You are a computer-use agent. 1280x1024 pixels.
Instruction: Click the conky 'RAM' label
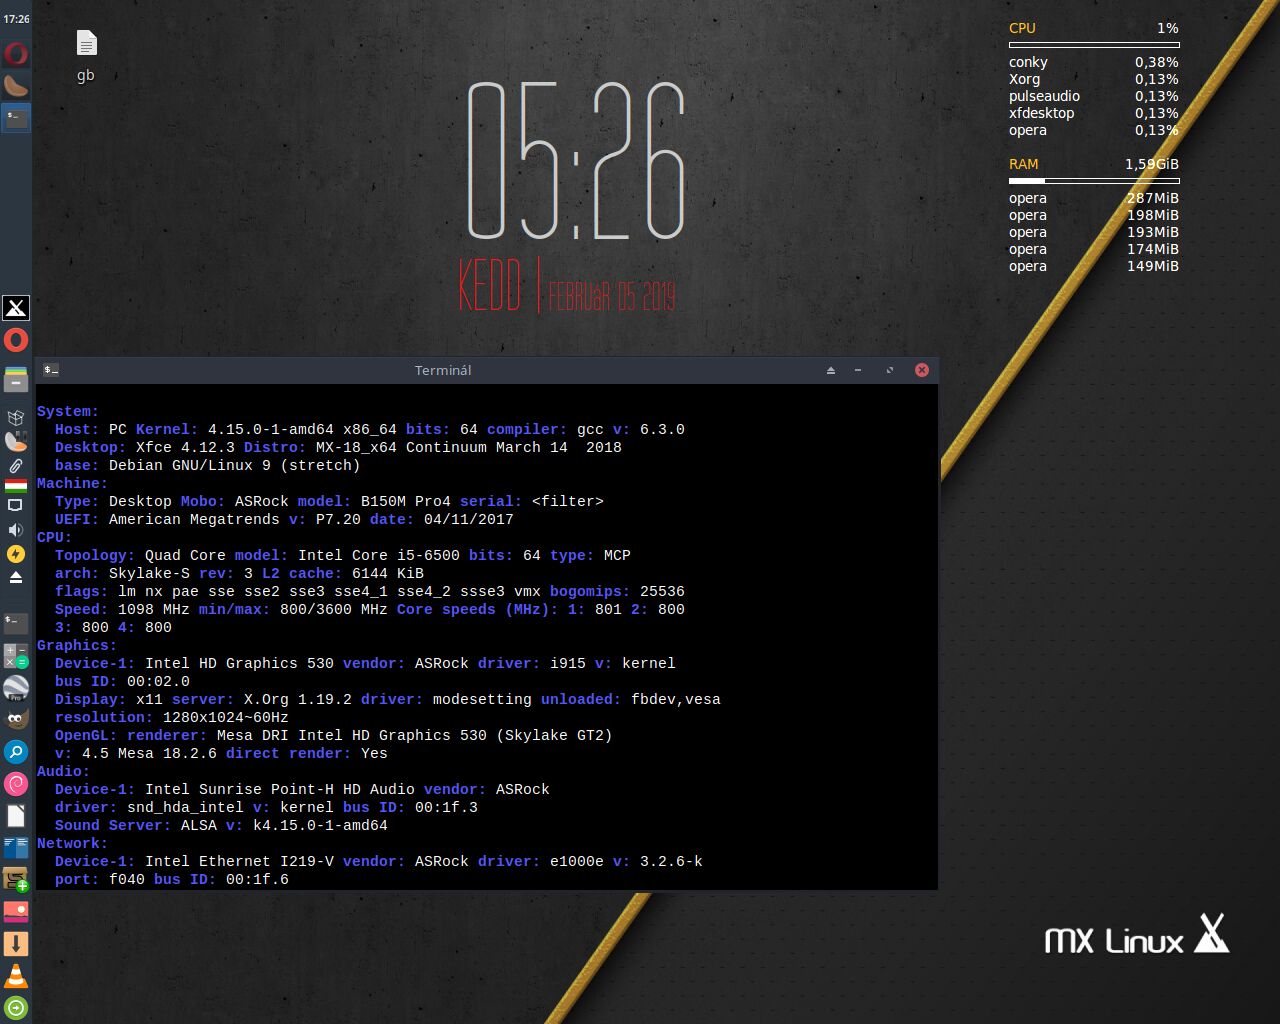1023,164
